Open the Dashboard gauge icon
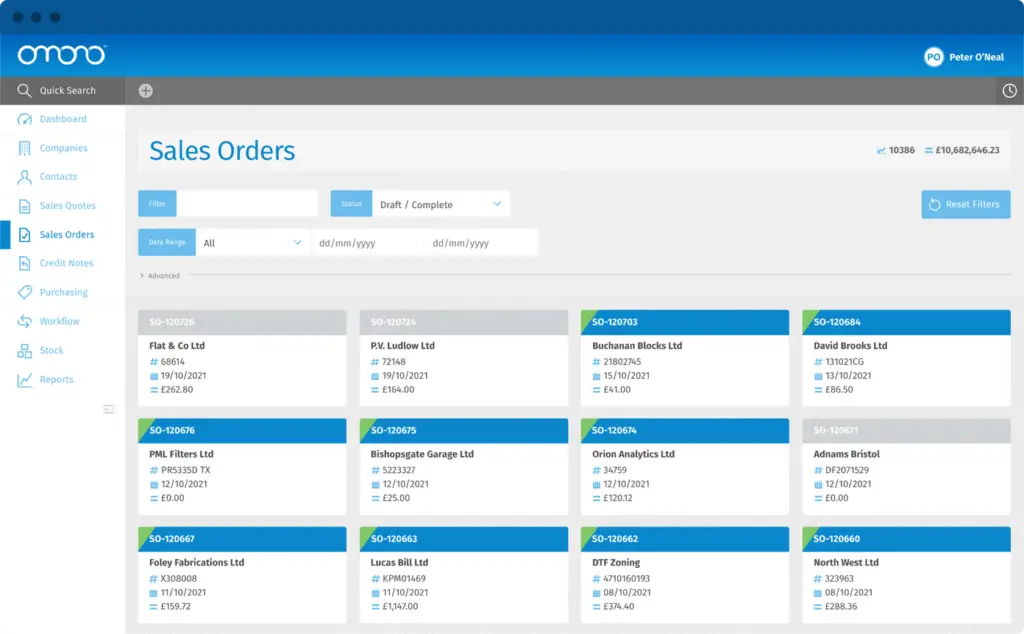 click(x=24, y=119)
